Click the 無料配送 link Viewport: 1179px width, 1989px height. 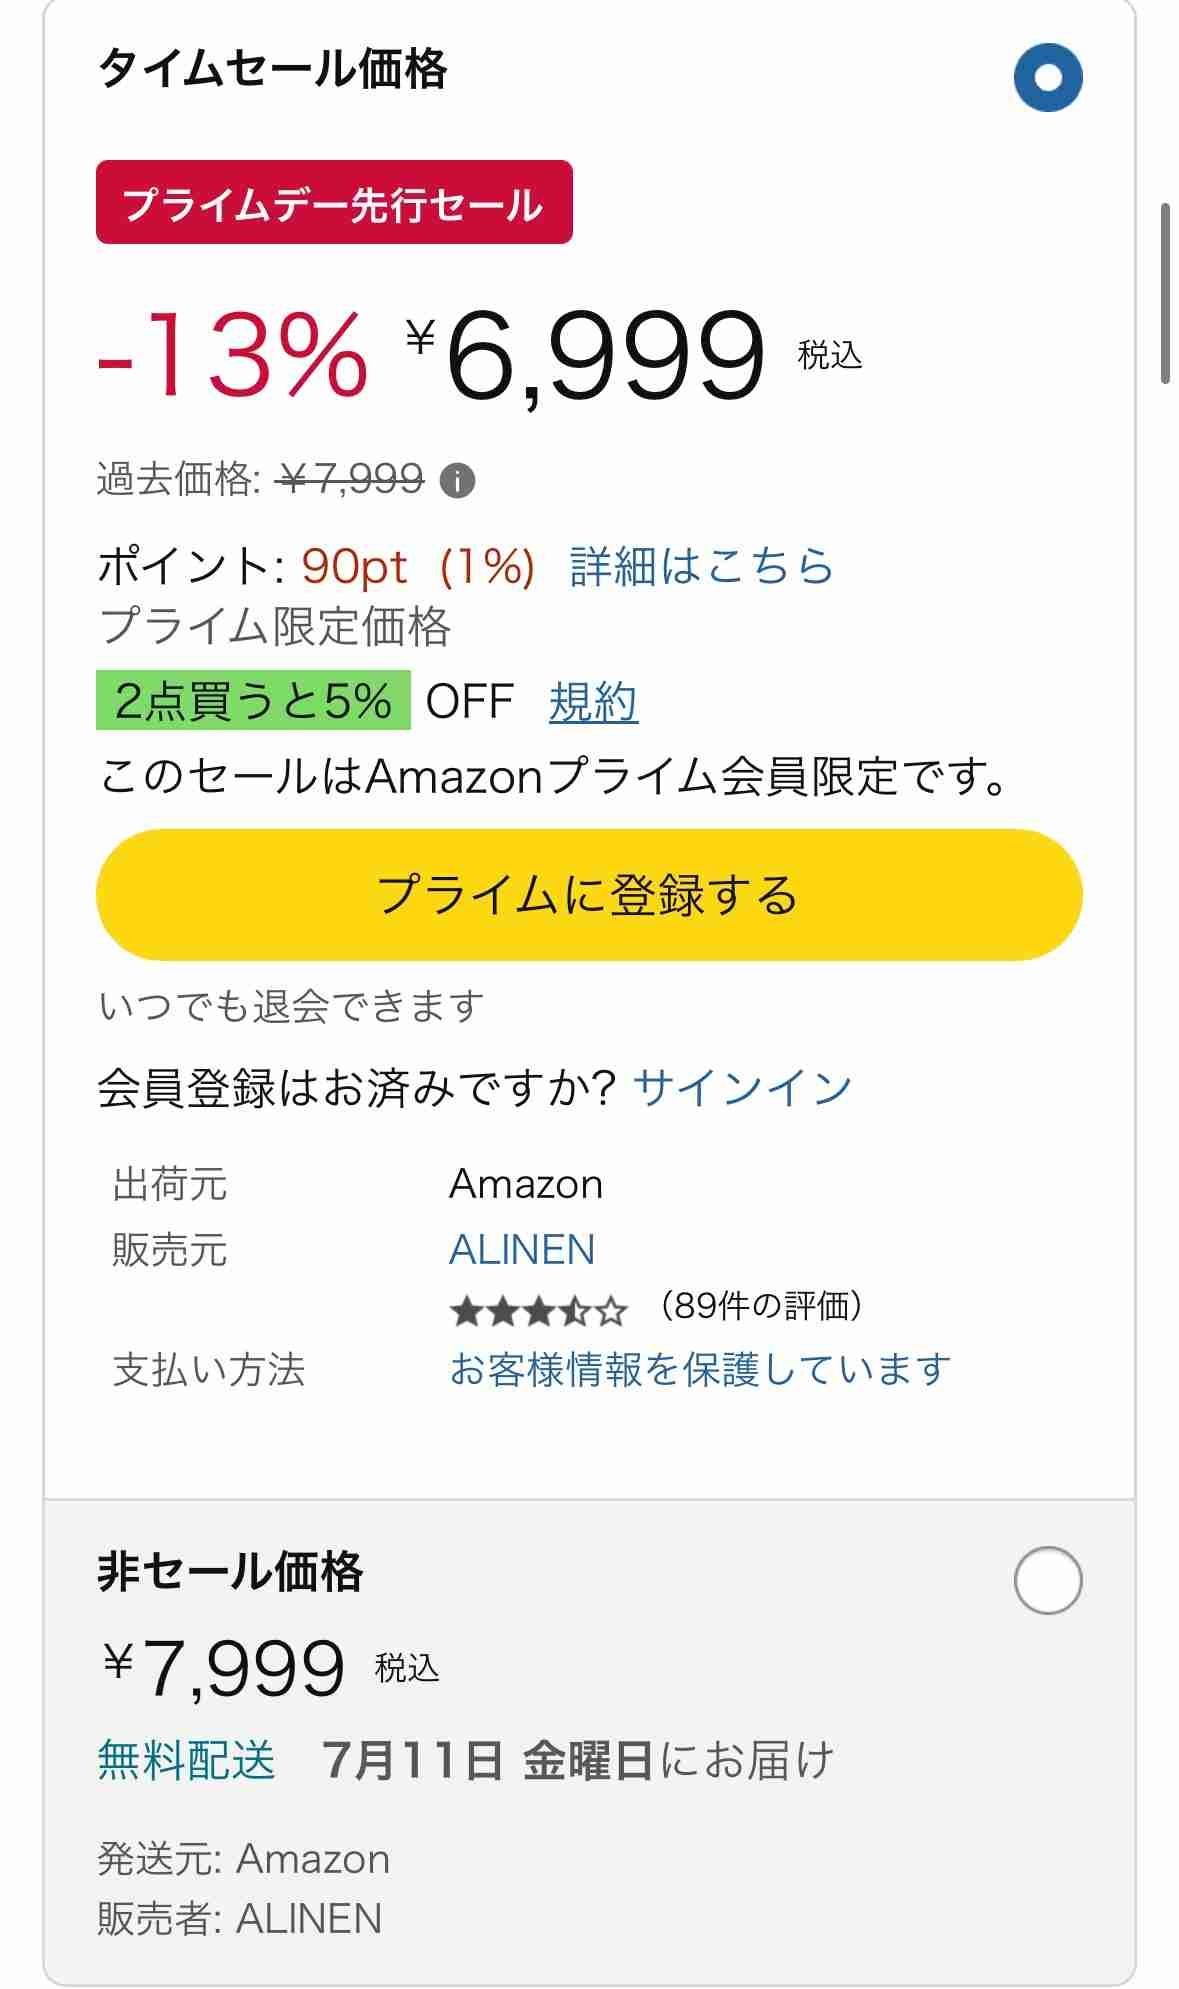[x=187, y=1760]
